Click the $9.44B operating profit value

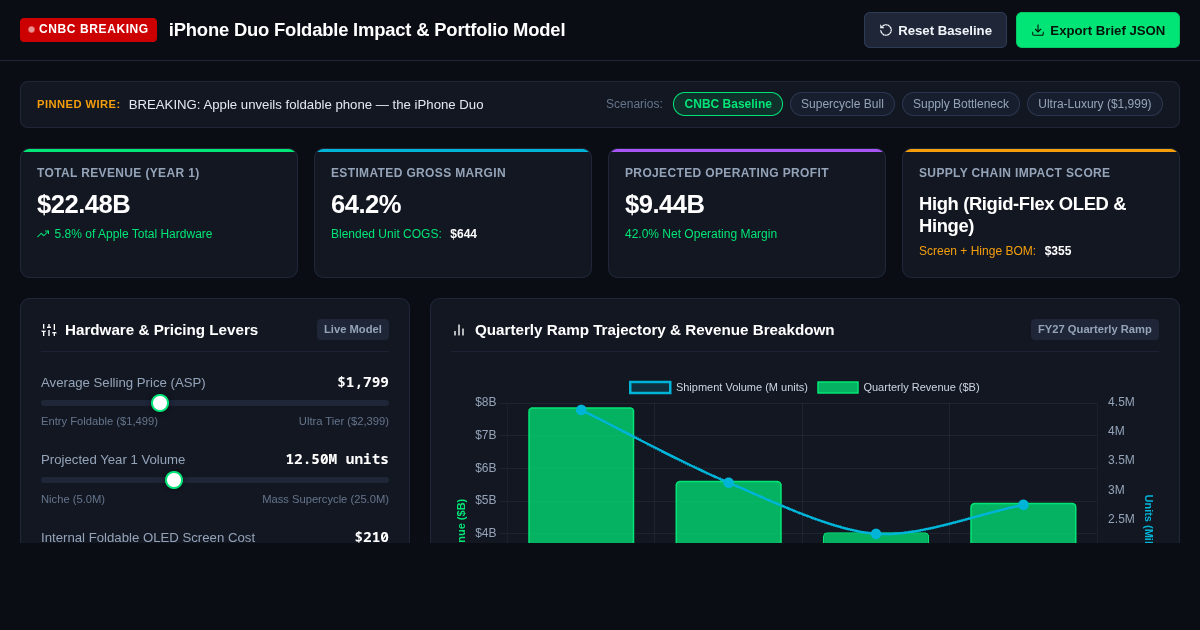tap(665, 204)
